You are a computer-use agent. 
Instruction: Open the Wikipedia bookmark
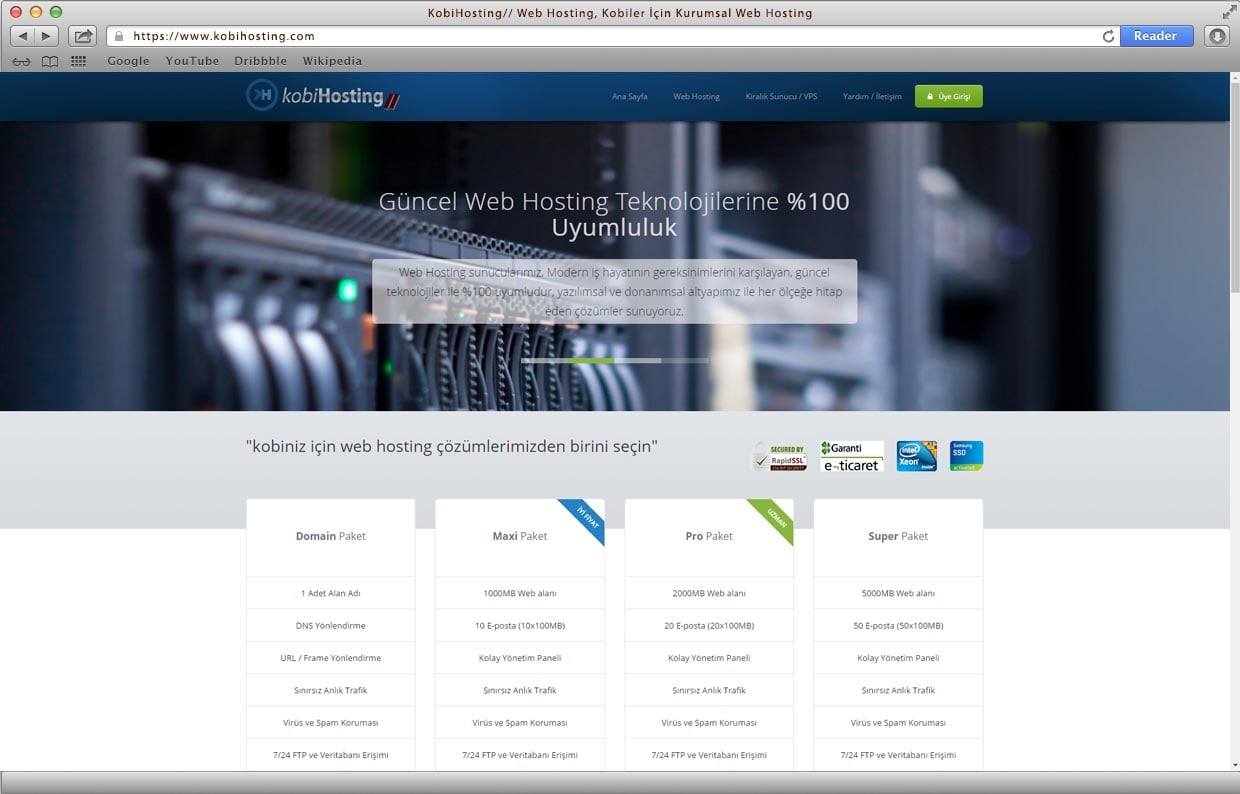[332, 60]
